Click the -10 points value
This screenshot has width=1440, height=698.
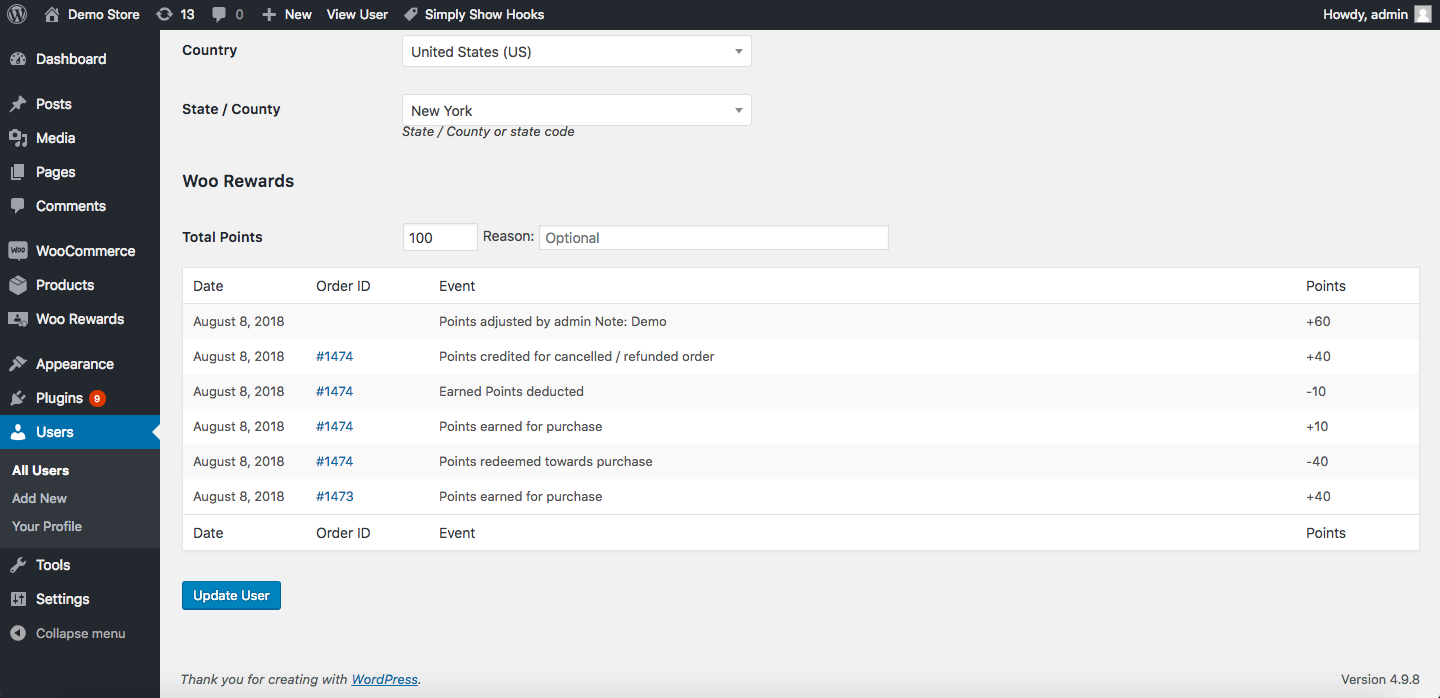pyautogui.click(x=1317, y=391)
